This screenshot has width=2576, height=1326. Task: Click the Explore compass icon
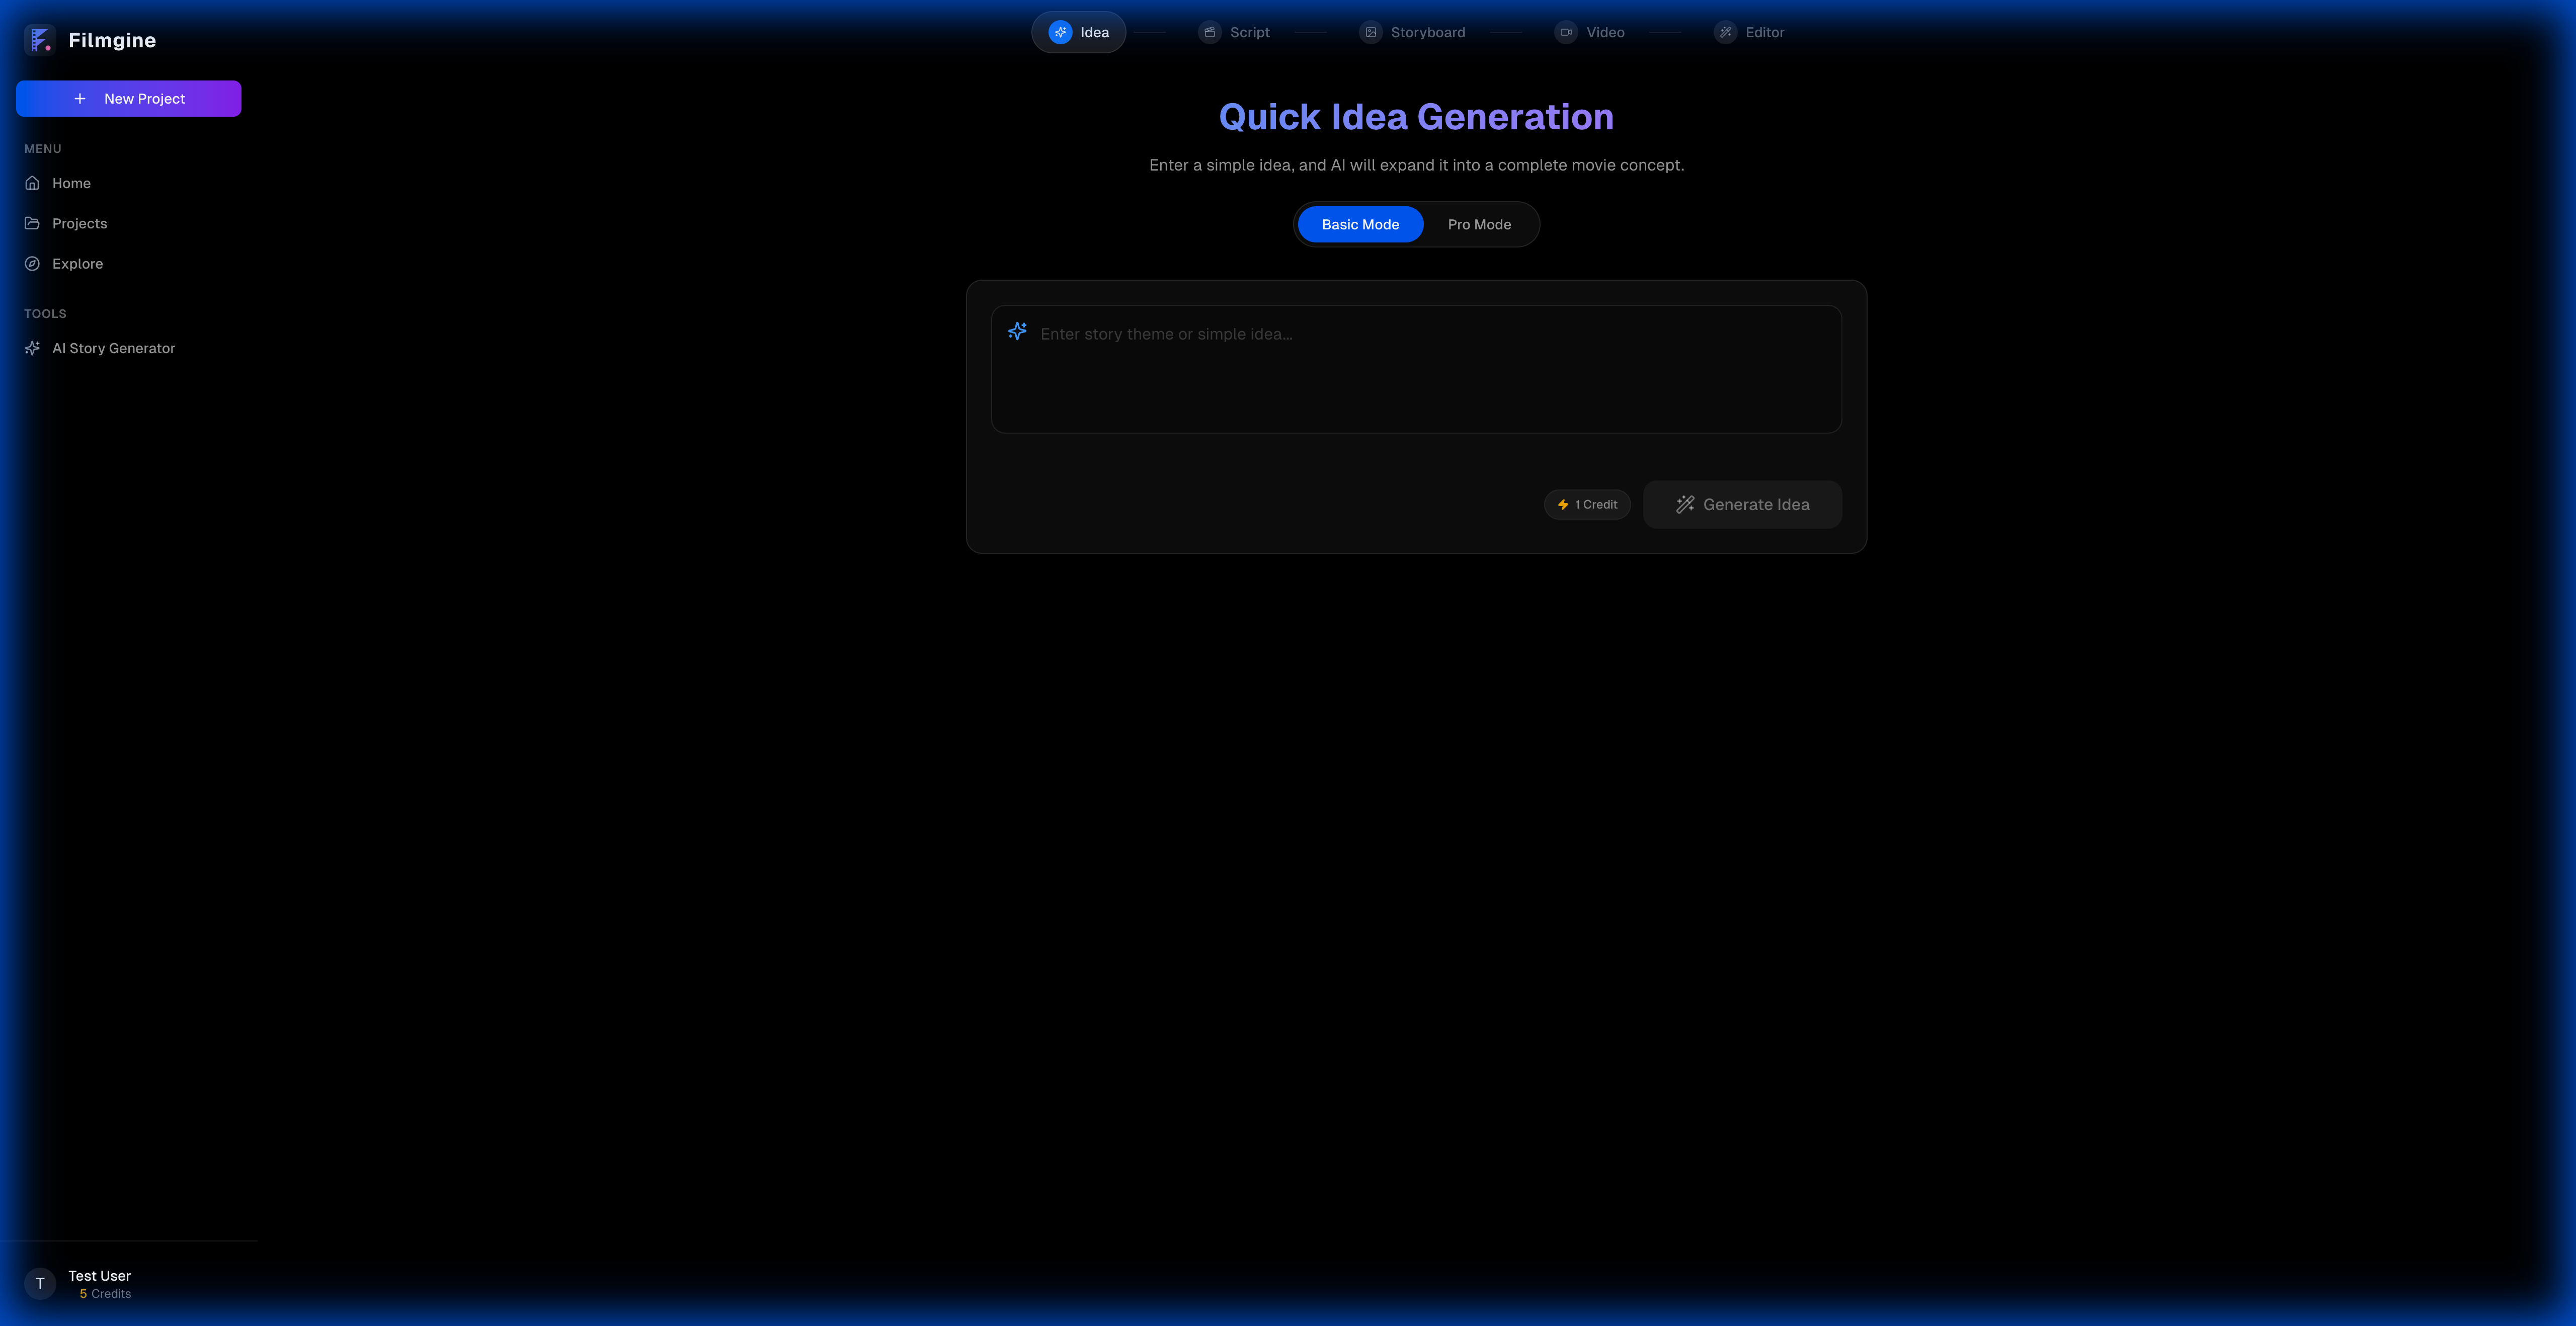pyautogui.click(x=32, y=264)
